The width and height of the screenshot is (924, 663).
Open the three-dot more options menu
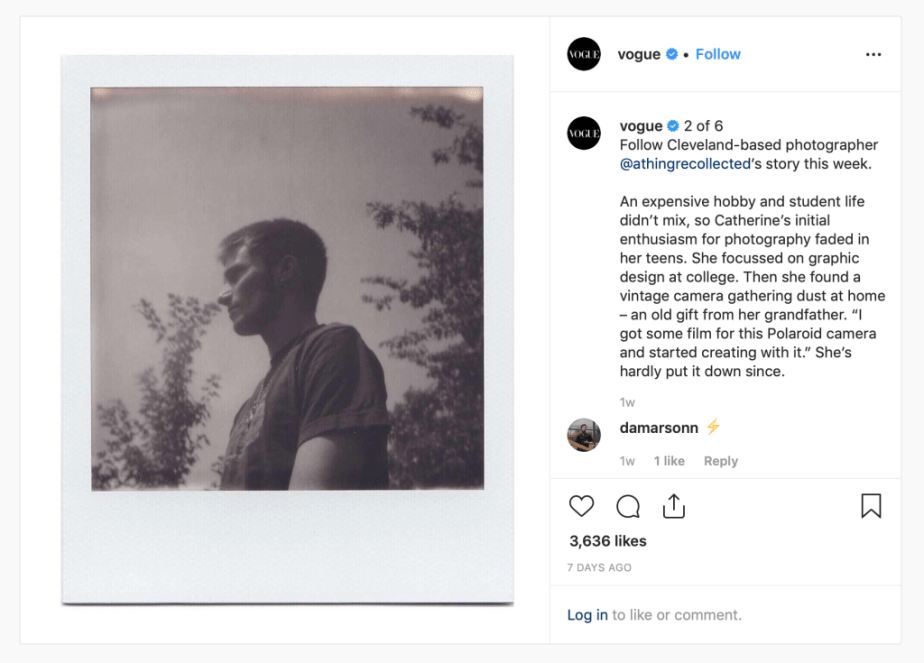pyautogui.click(x=873, y=55)
